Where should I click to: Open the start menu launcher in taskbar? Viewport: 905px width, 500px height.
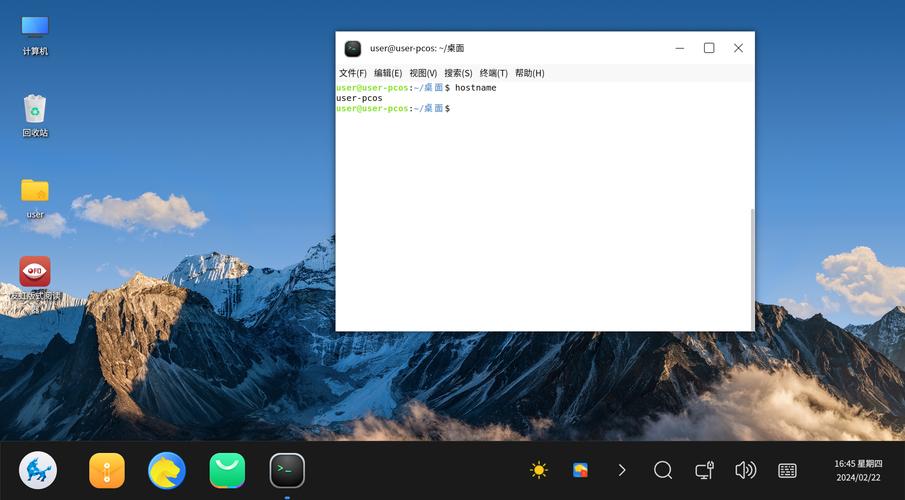pos(38,470)
